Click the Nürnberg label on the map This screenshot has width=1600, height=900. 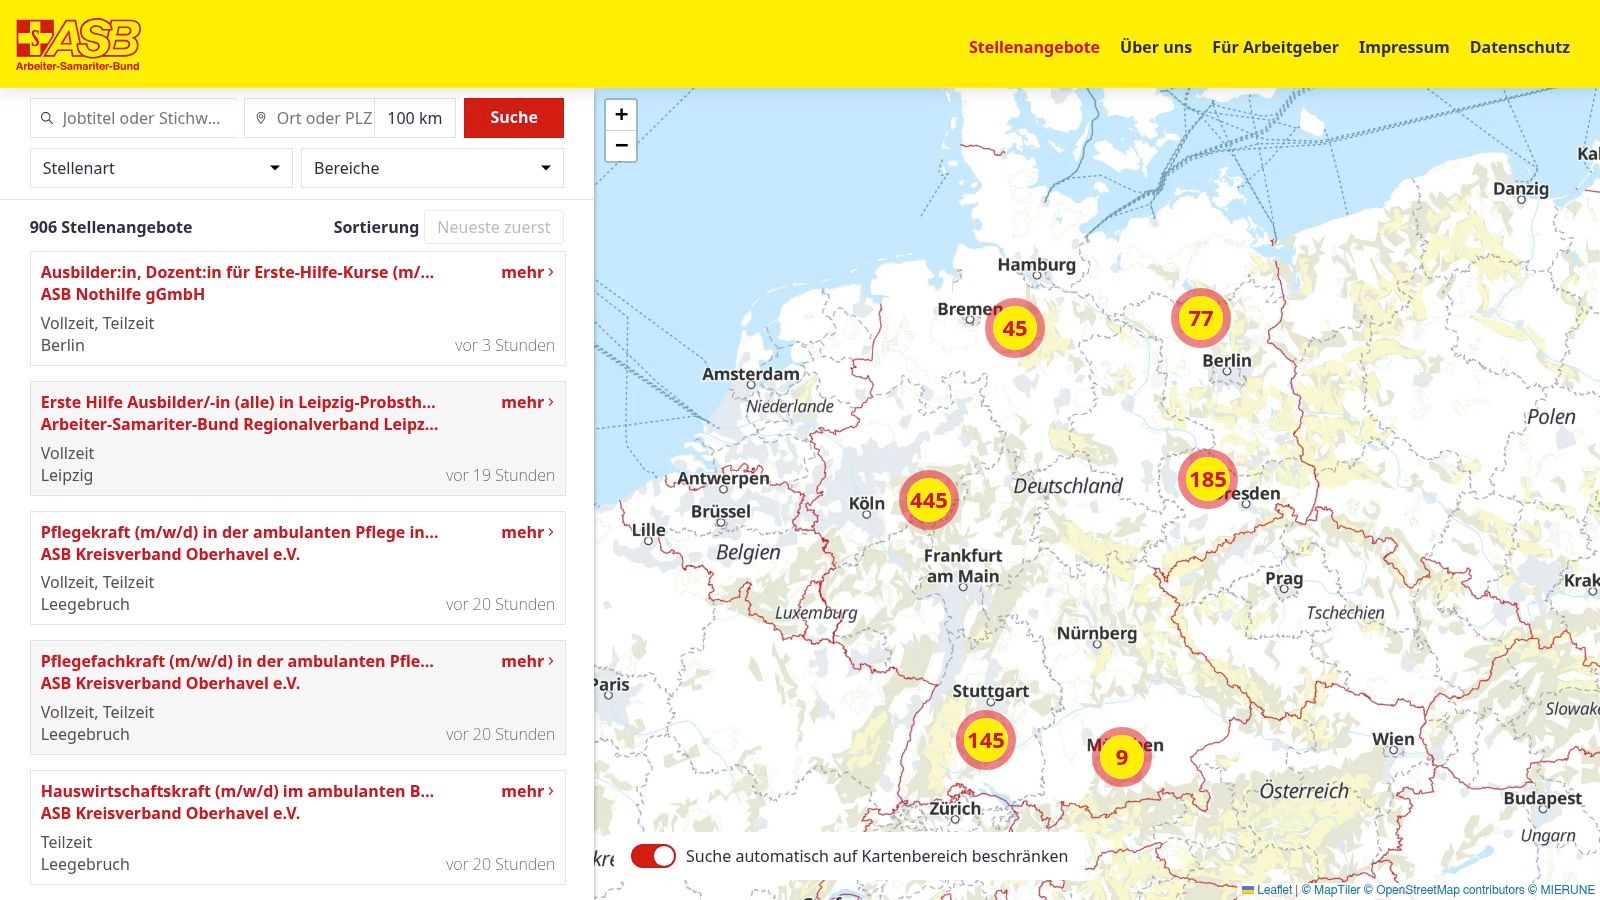(x=1096, y=633)
